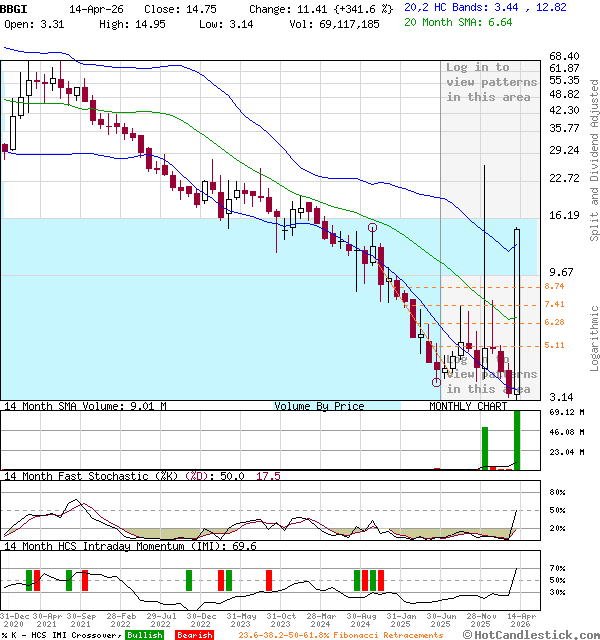Screen dimensions: 600x640
Task: Click the 'Volume By Price' label
Action: pos(319,406)
